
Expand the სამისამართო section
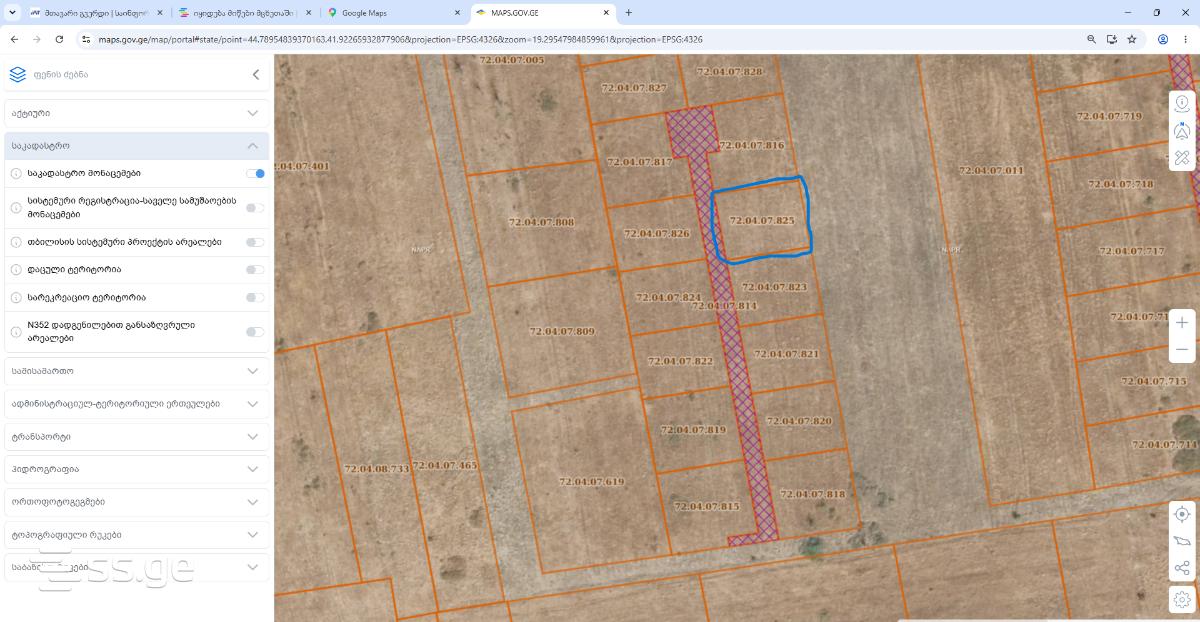coord(137,371)
